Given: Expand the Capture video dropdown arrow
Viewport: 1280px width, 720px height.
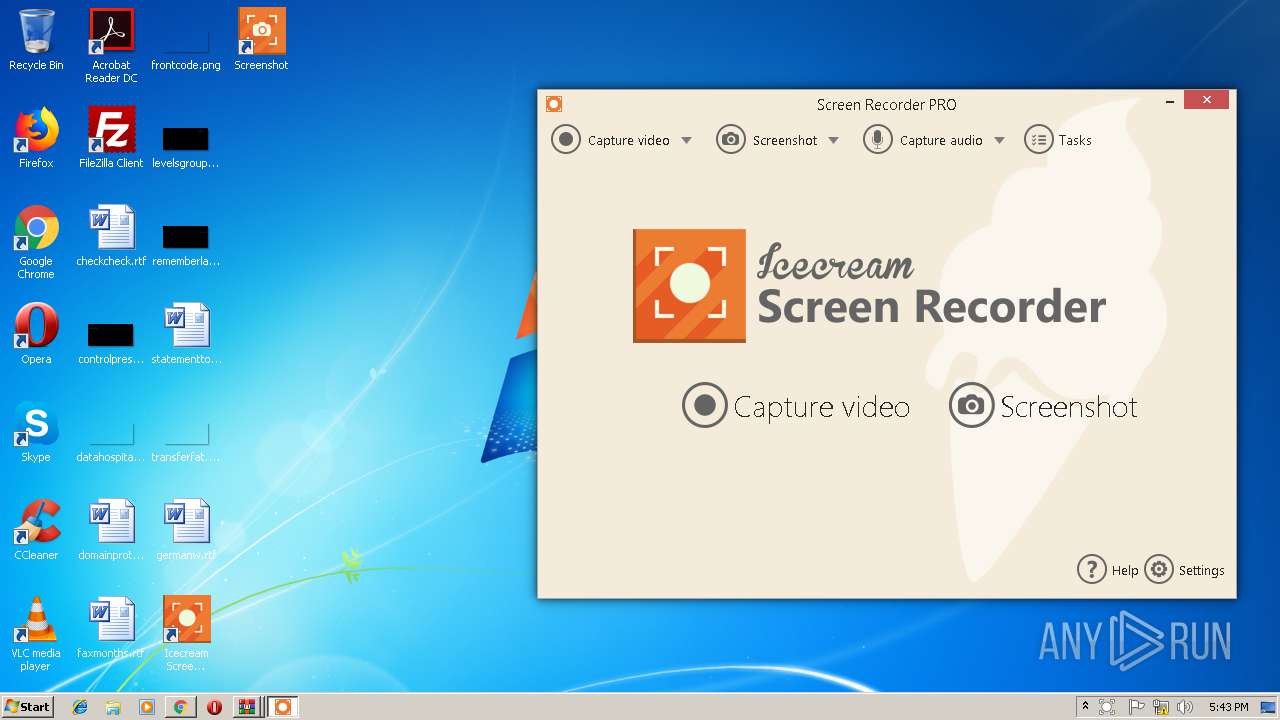Looking at the screenshot, I should [x=686, y=141].
